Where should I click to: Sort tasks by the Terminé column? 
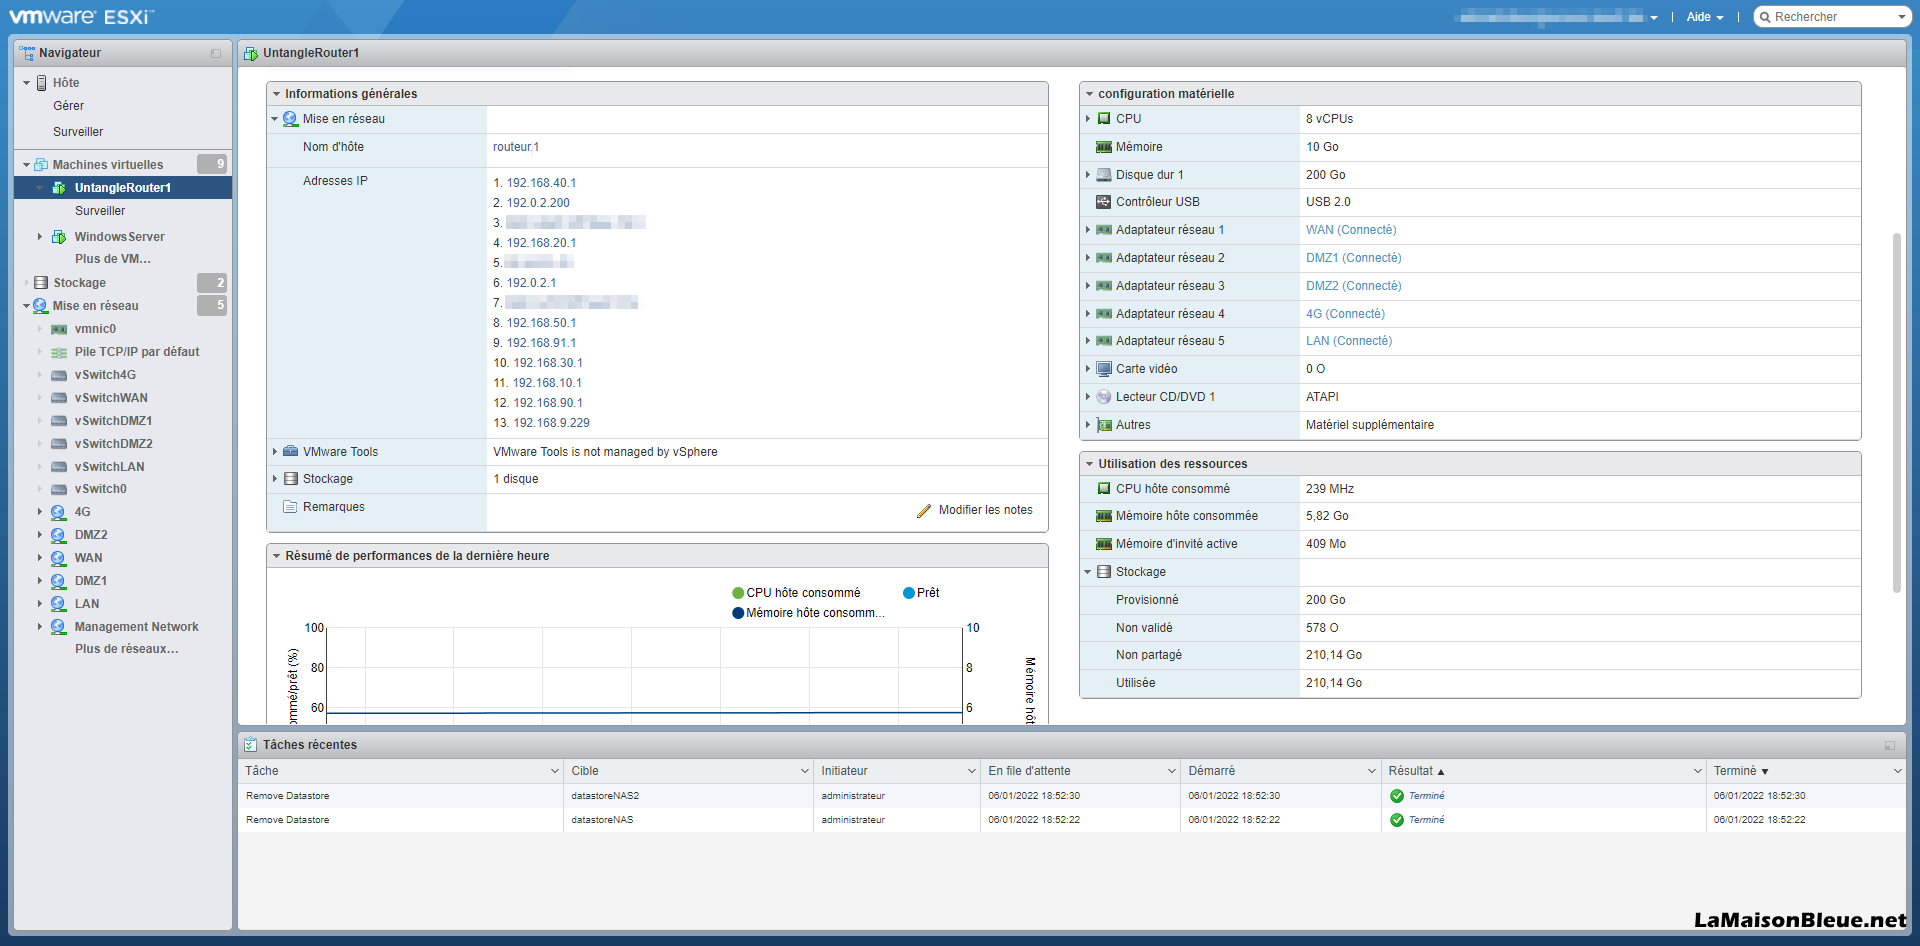pos(1741,771)
